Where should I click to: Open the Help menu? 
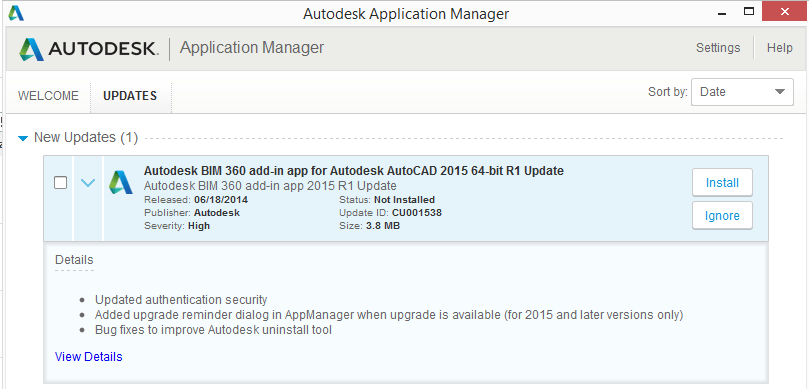[x=780, y=48]
